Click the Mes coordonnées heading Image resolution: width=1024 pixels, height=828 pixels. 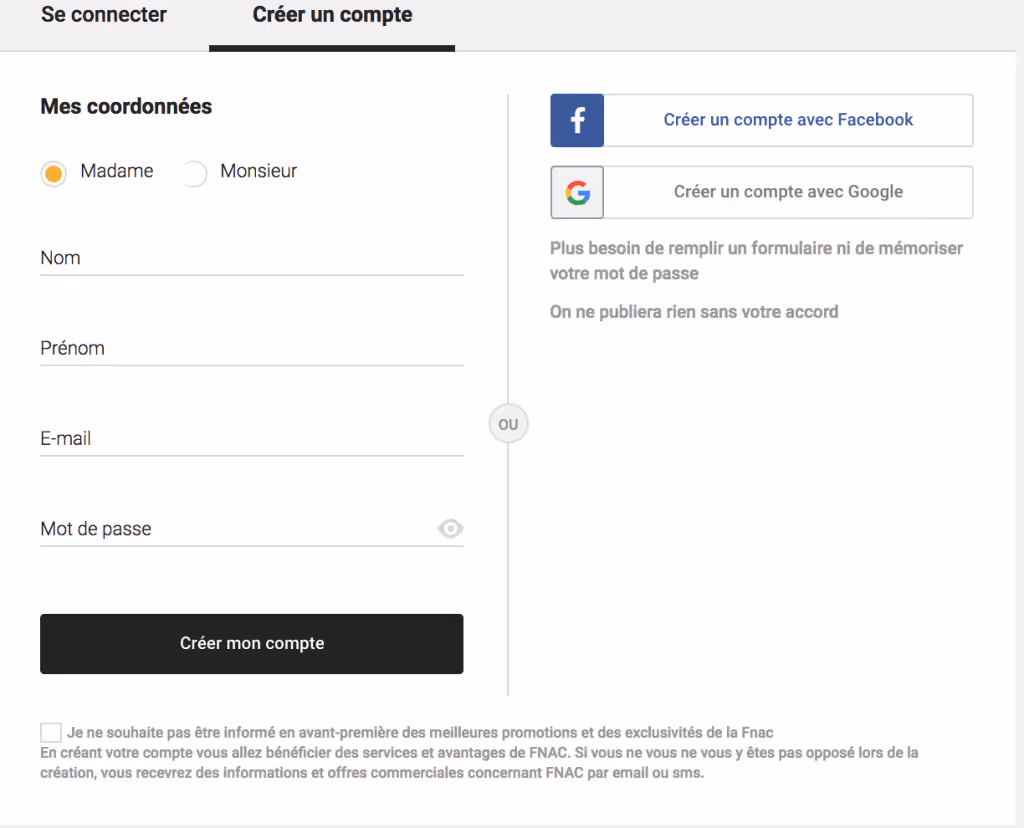click(x=126, y=106)
